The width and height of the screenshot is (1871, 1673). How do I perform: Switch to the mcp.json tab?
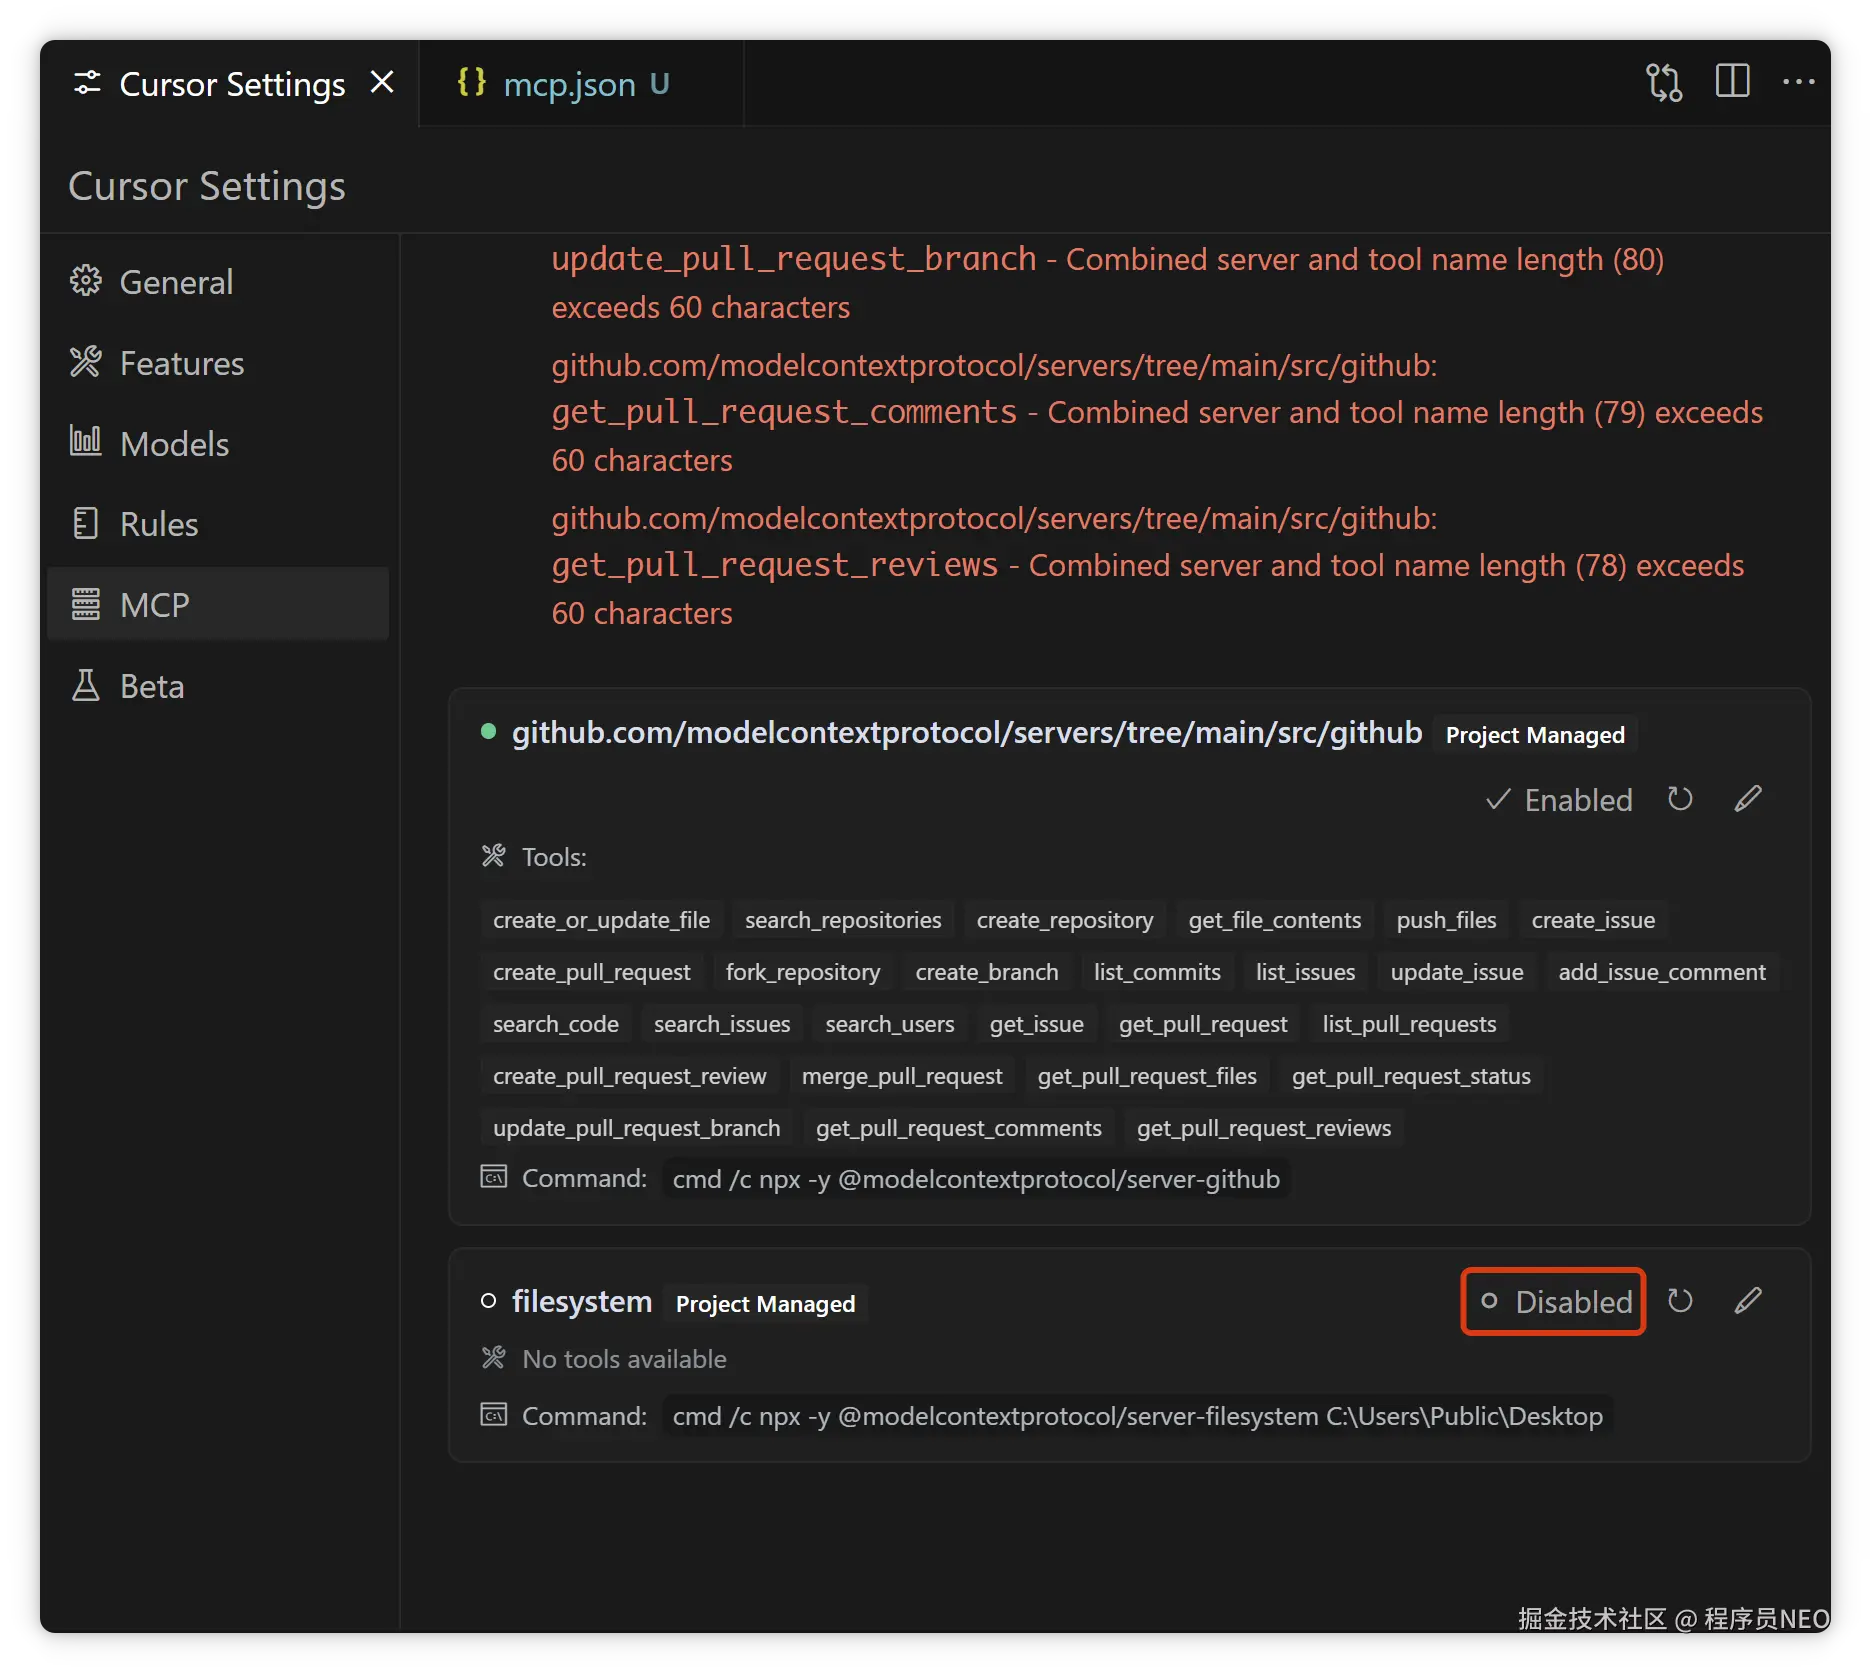tap(569, 84)
